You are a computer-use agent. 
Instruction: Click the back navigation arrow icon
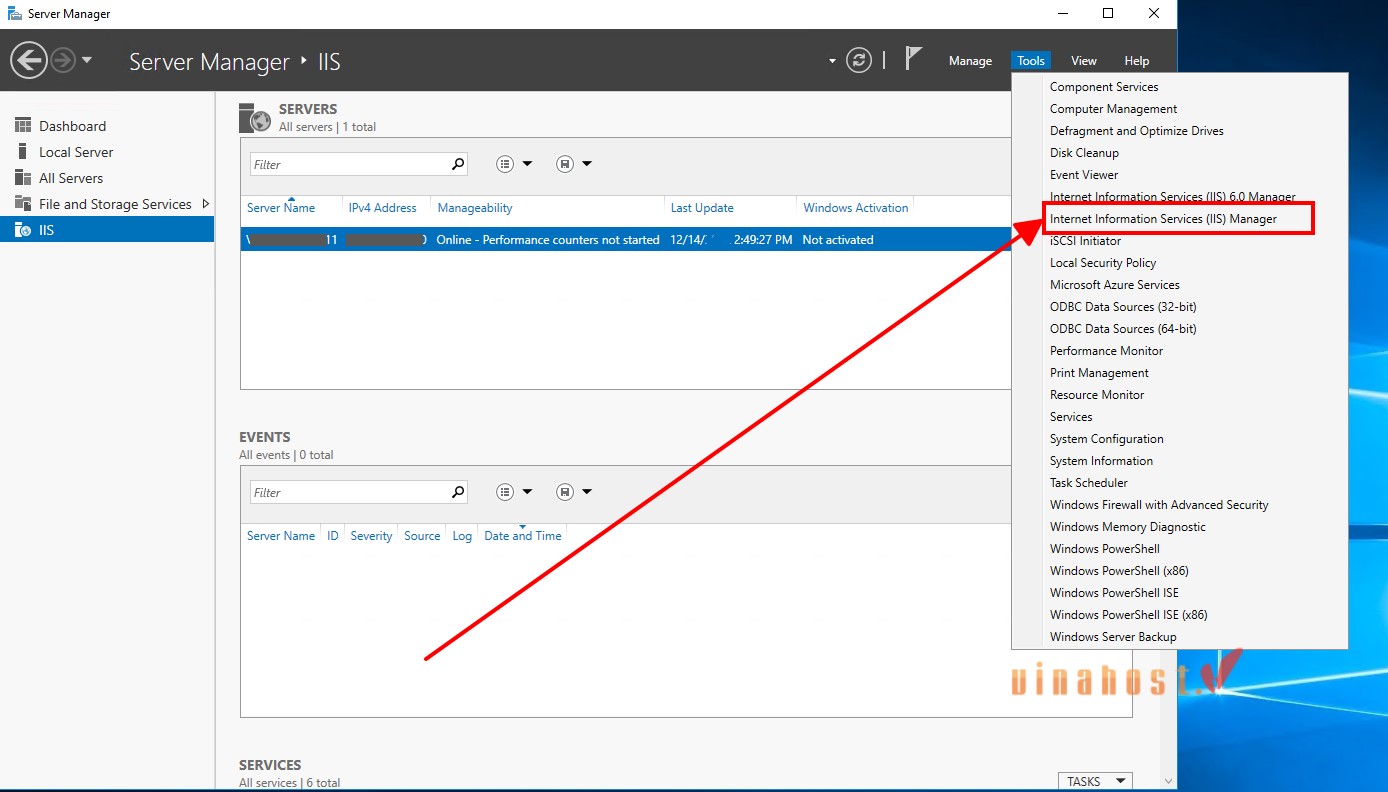[x=29, y=61]
